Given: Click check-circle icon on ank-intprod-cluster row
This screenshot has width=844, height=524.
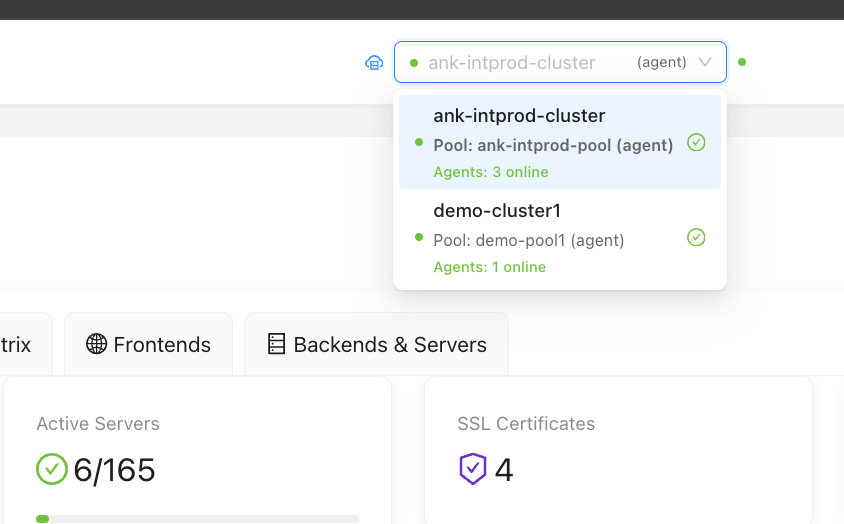Looking at the screenshot, I should 696,142.
